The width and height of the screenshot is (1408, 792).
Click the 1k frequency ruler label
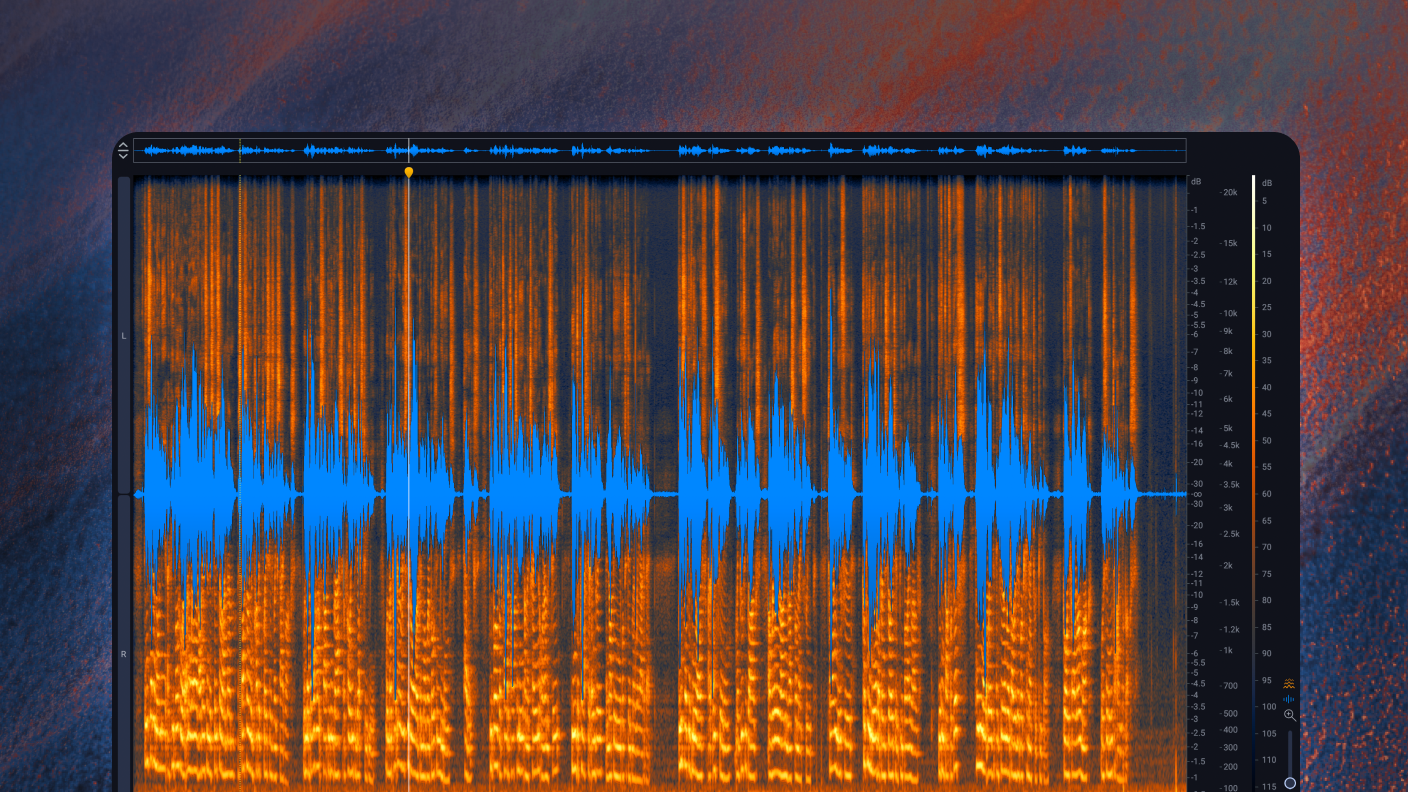[1227, 650]
